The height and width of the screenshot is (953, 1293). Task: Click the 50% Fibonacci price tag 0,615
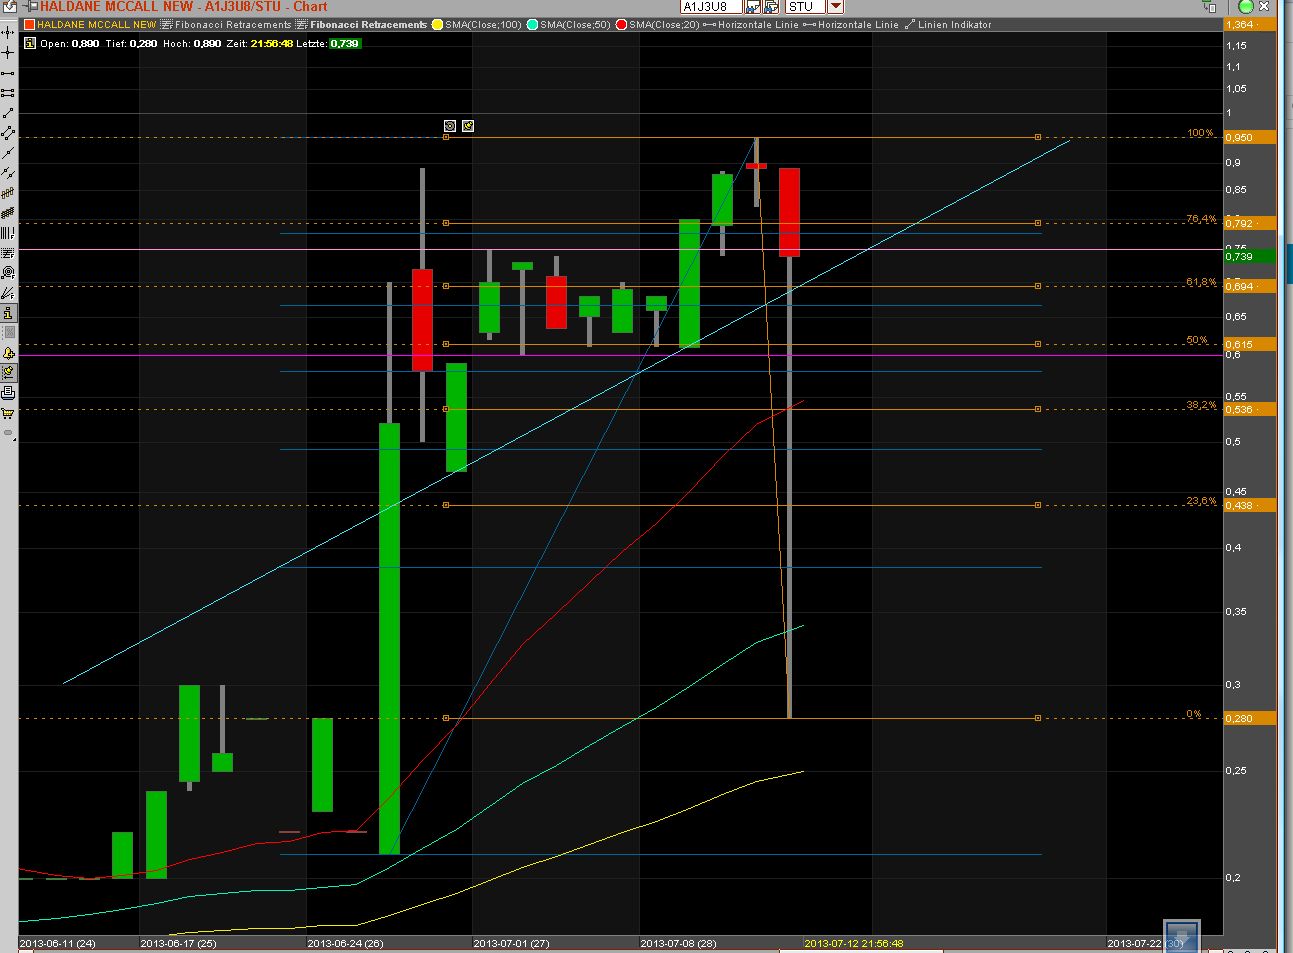pyautogui.click(x=1250, y=344)
